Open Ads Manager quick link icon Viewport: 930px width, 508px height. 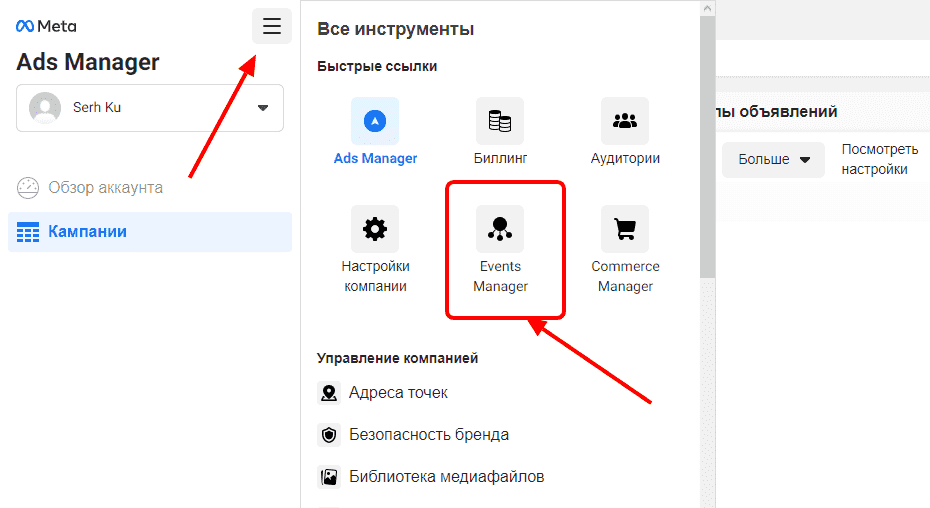(375, 121)
